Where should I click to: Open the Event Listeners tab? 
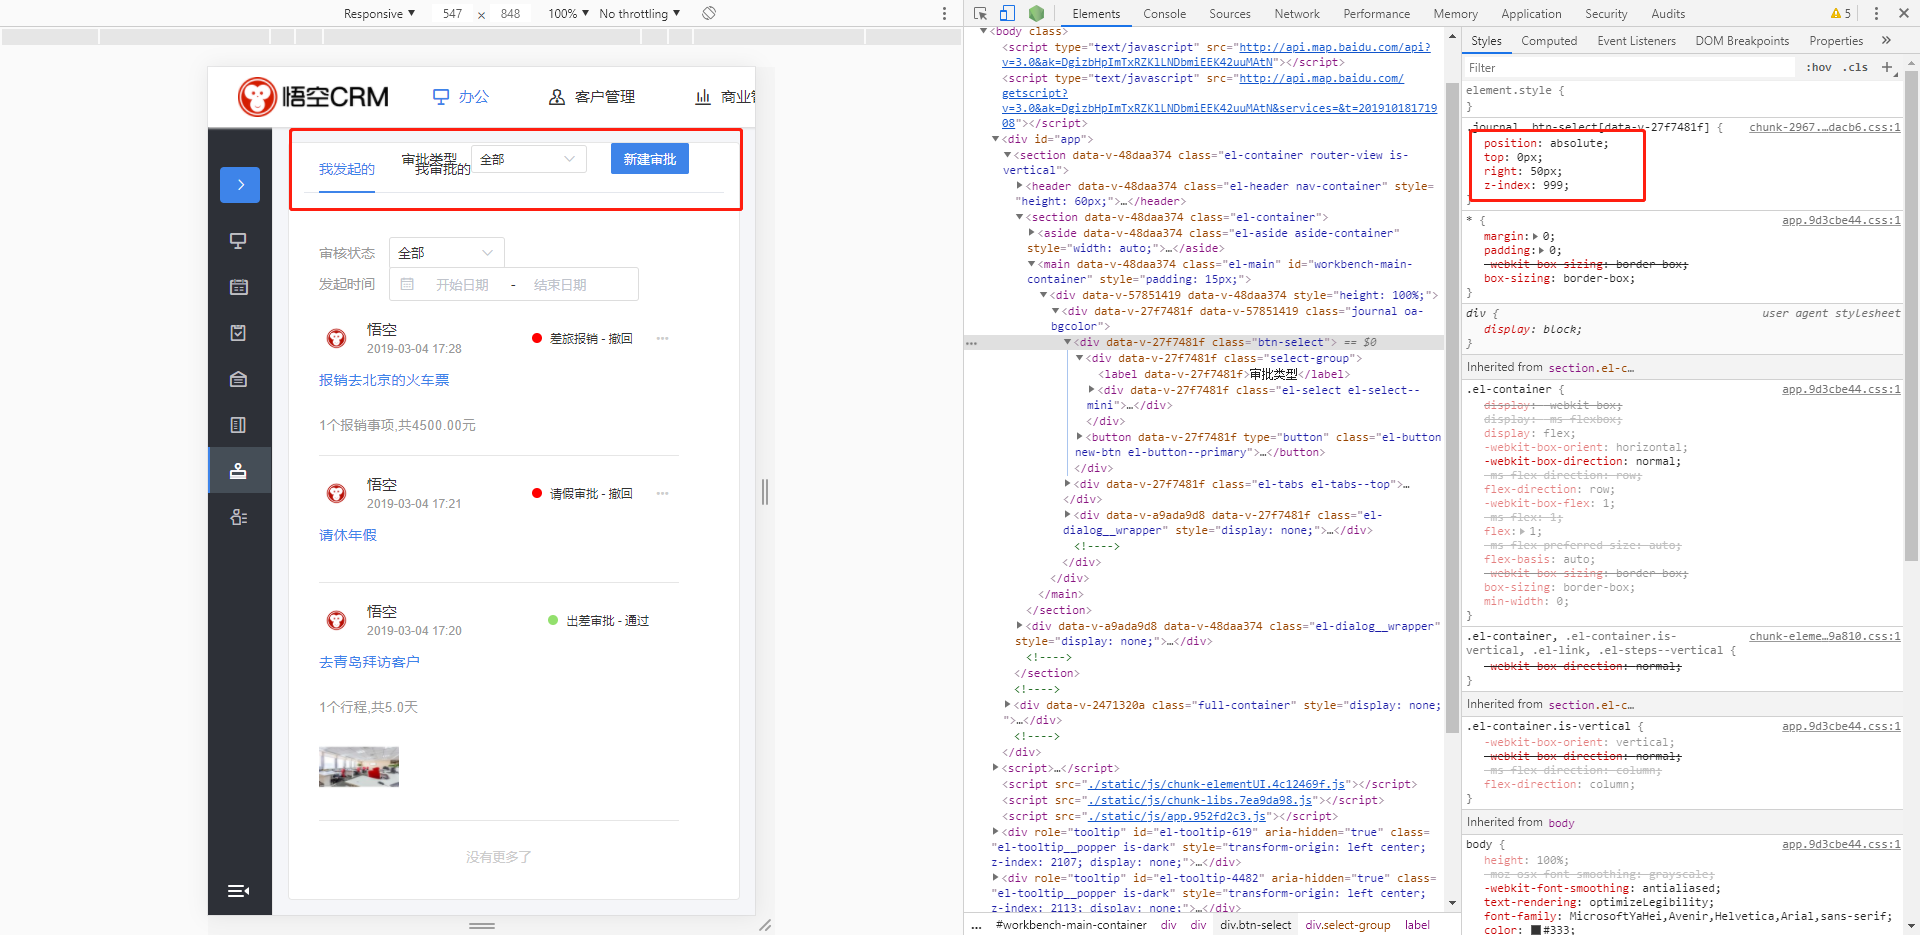point(1636,41)
